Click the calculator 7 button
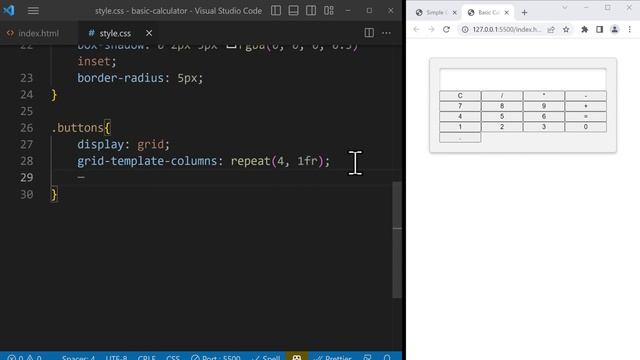Viewport: 640px width, 360px height. coord(460,106)
